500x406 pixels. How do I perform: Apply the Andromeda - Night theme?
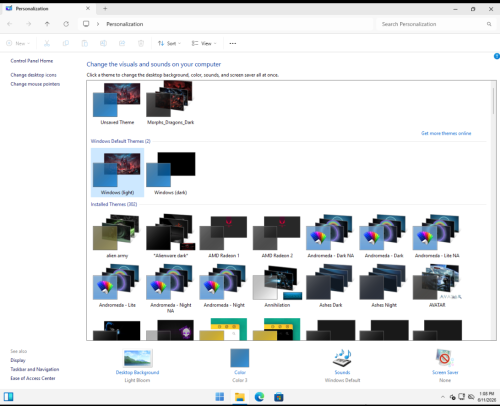[224, 286]
